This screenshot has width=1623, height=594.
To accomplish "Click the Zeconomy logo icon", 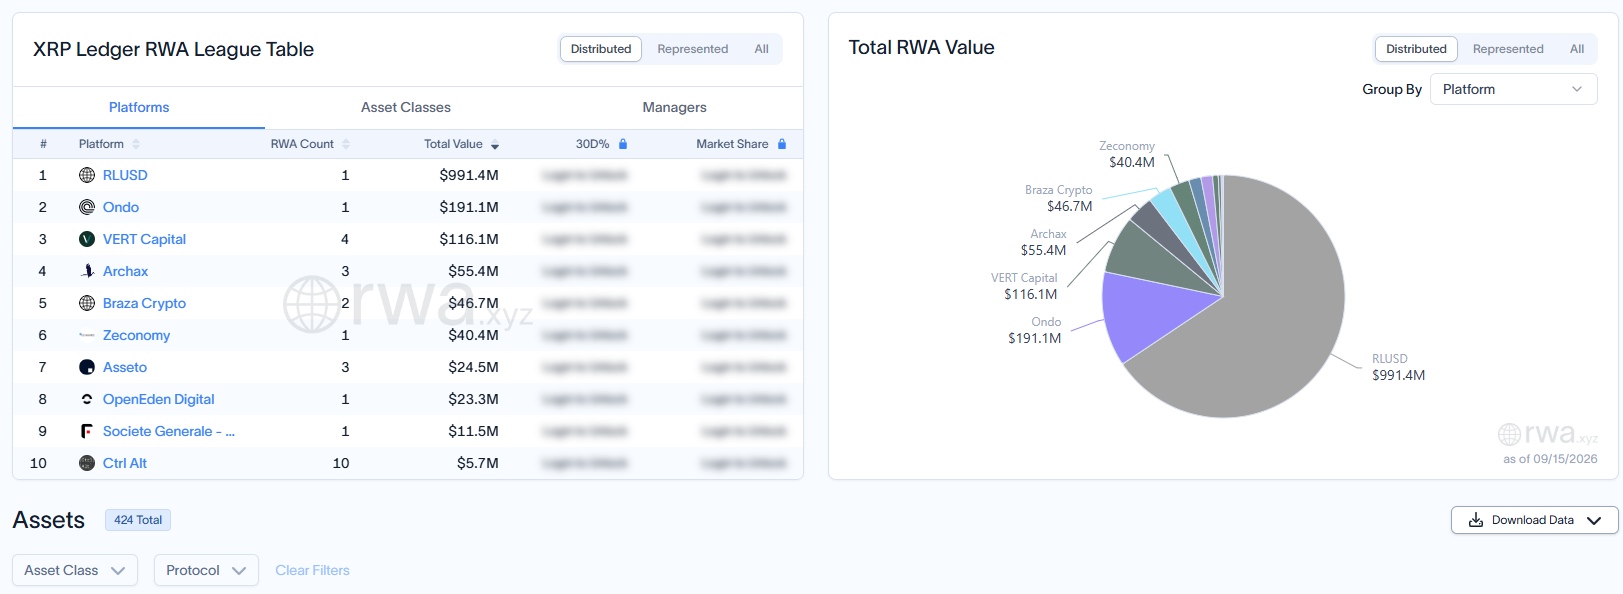I will [x=87, y=335].
